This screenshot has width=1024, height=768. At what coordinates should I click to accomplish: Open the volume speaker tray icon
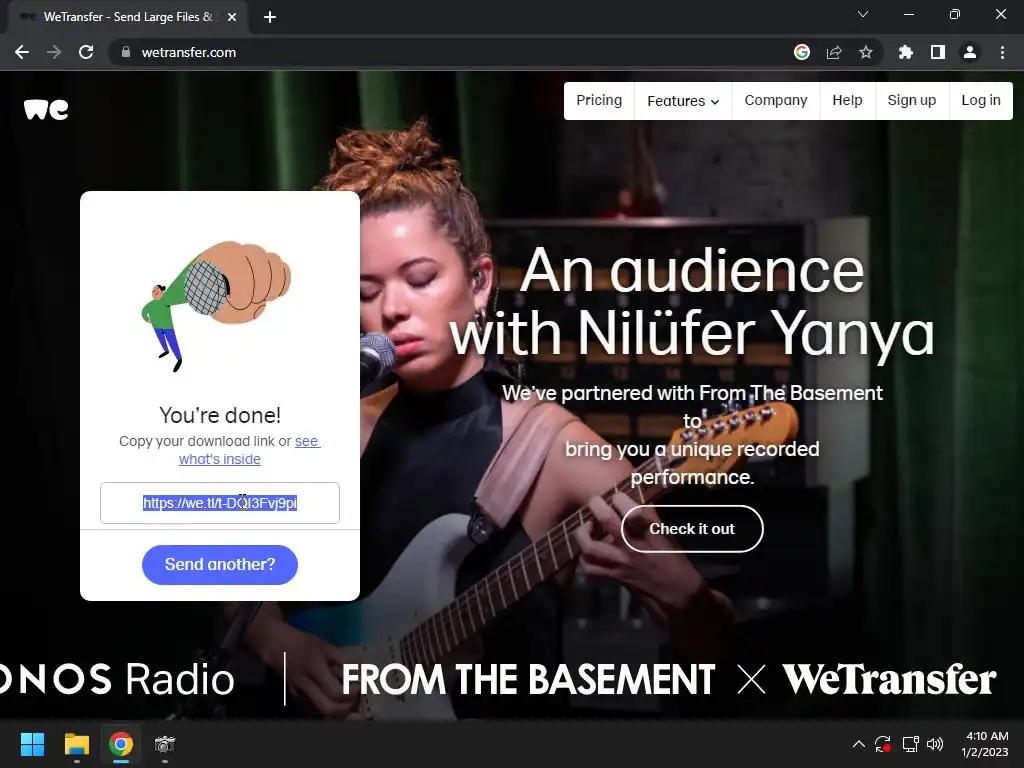pos(935,744)
